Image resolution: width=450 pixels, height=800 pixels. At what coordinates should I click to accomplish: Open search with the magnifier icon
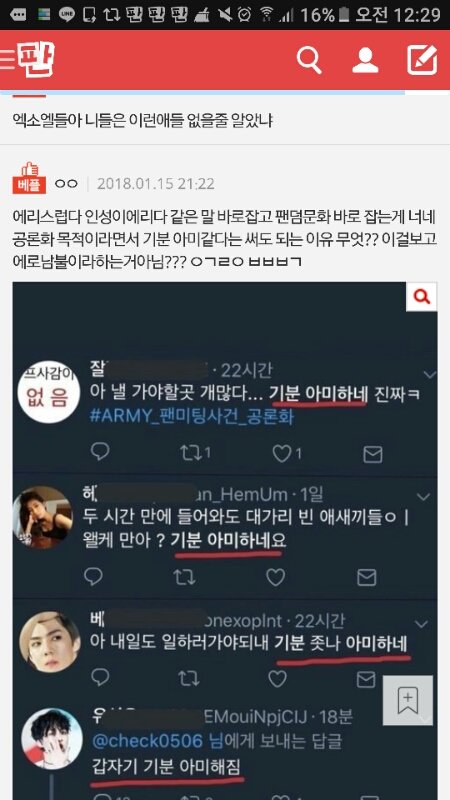[309, 61]
